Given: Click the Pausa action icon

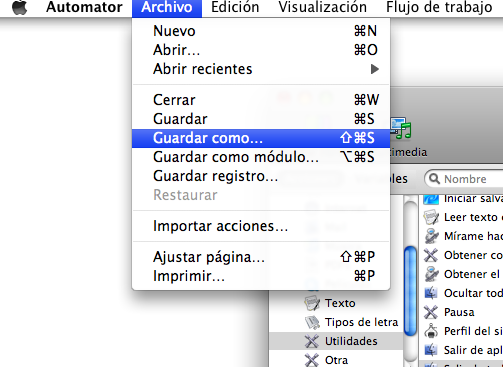Looking at the screenshot, I should coord(431,312).
